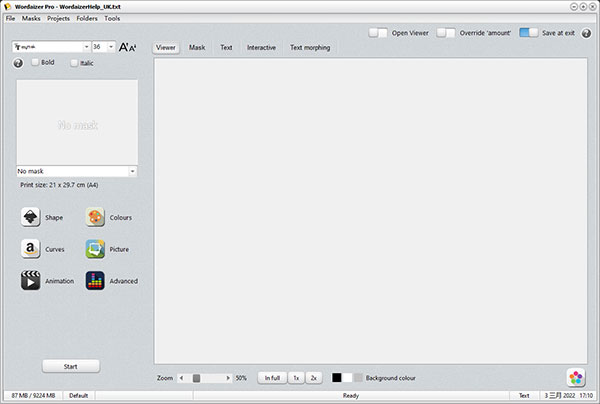The image size is (600, 404).
Task: Click the help question mark icon
Action: coord(18,64)
